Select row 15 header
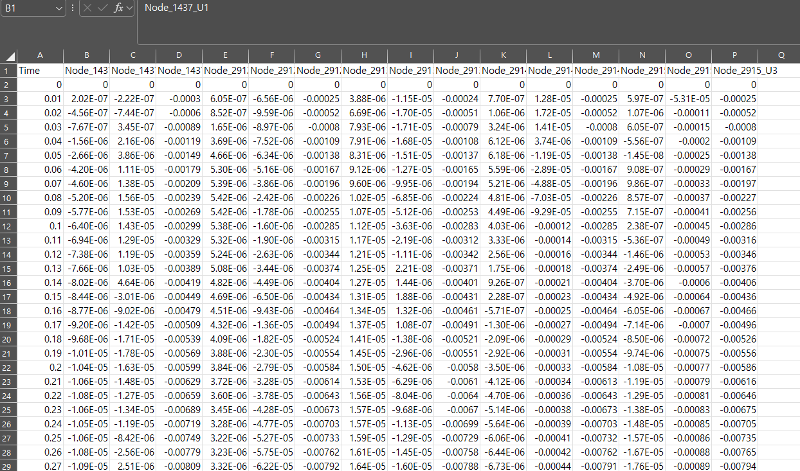The image size is (800, 471). coord(8,268)
